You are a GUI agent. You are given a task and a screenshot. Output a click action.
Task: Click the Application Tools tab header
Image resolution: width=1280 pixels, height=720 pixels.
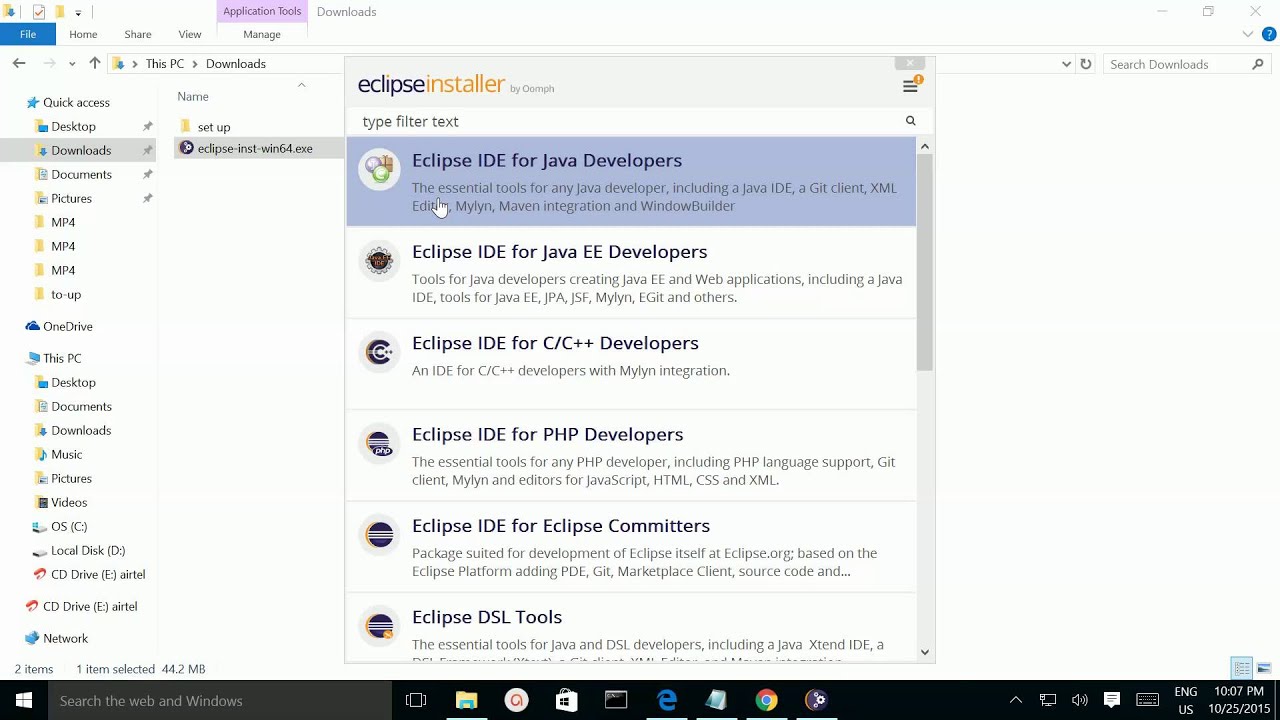pyautogui.click(x=262, y=11)
